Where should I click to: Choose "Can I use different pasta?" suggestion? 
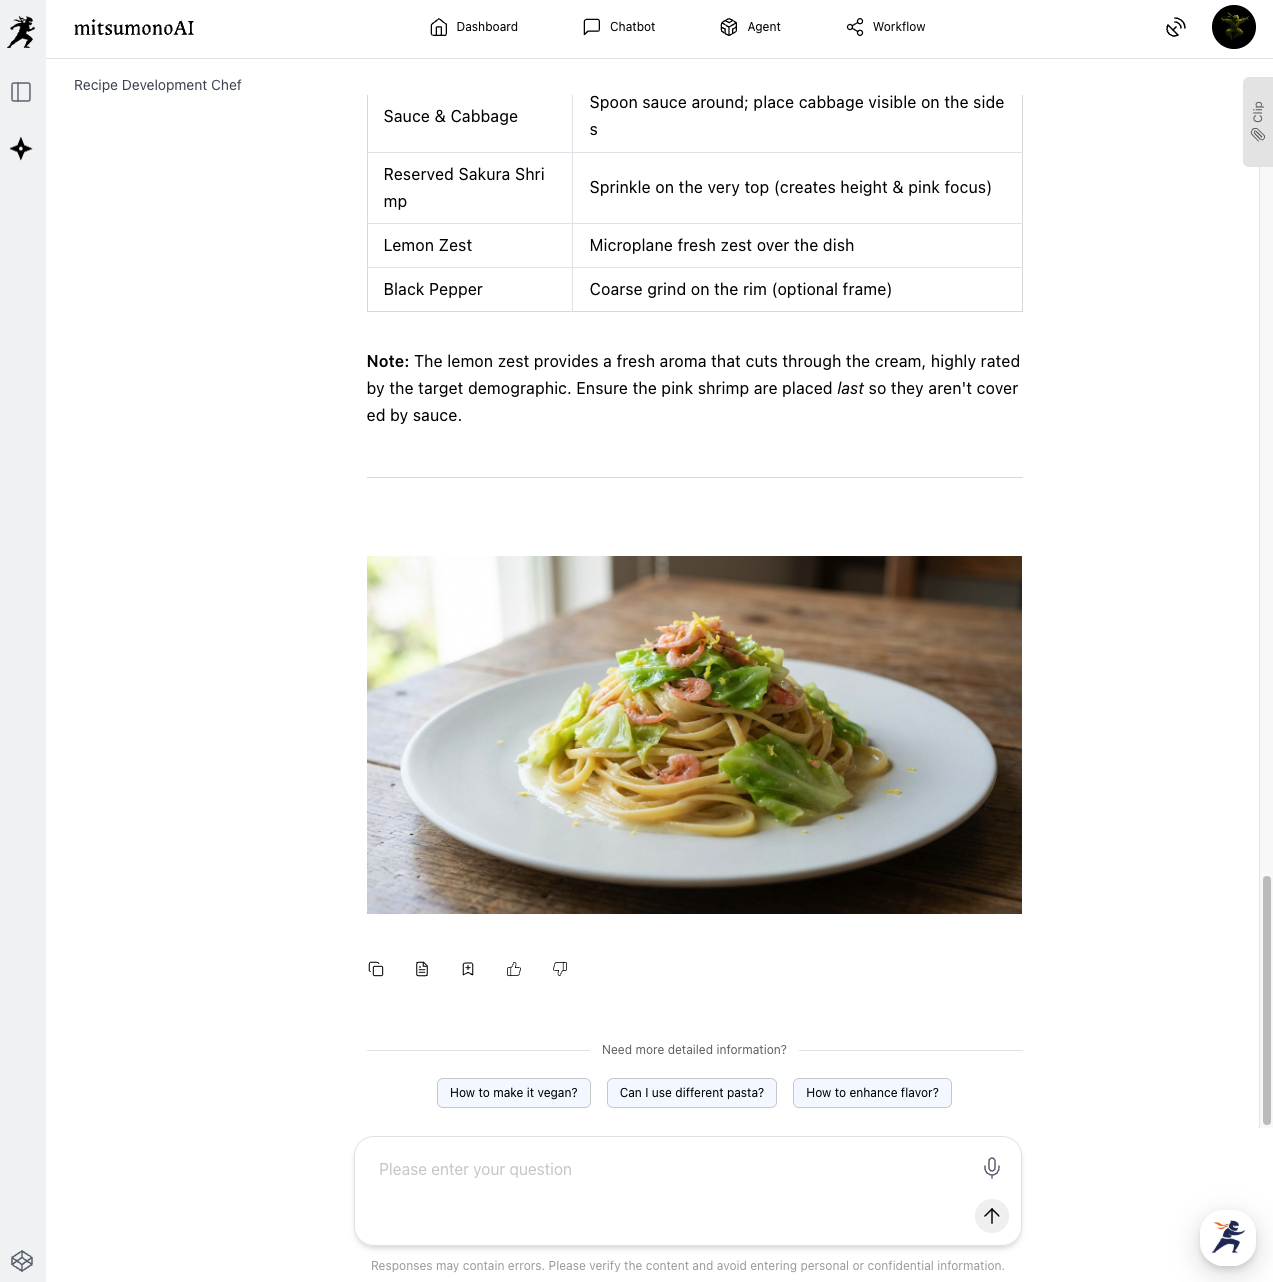(x=692, y=1093)
